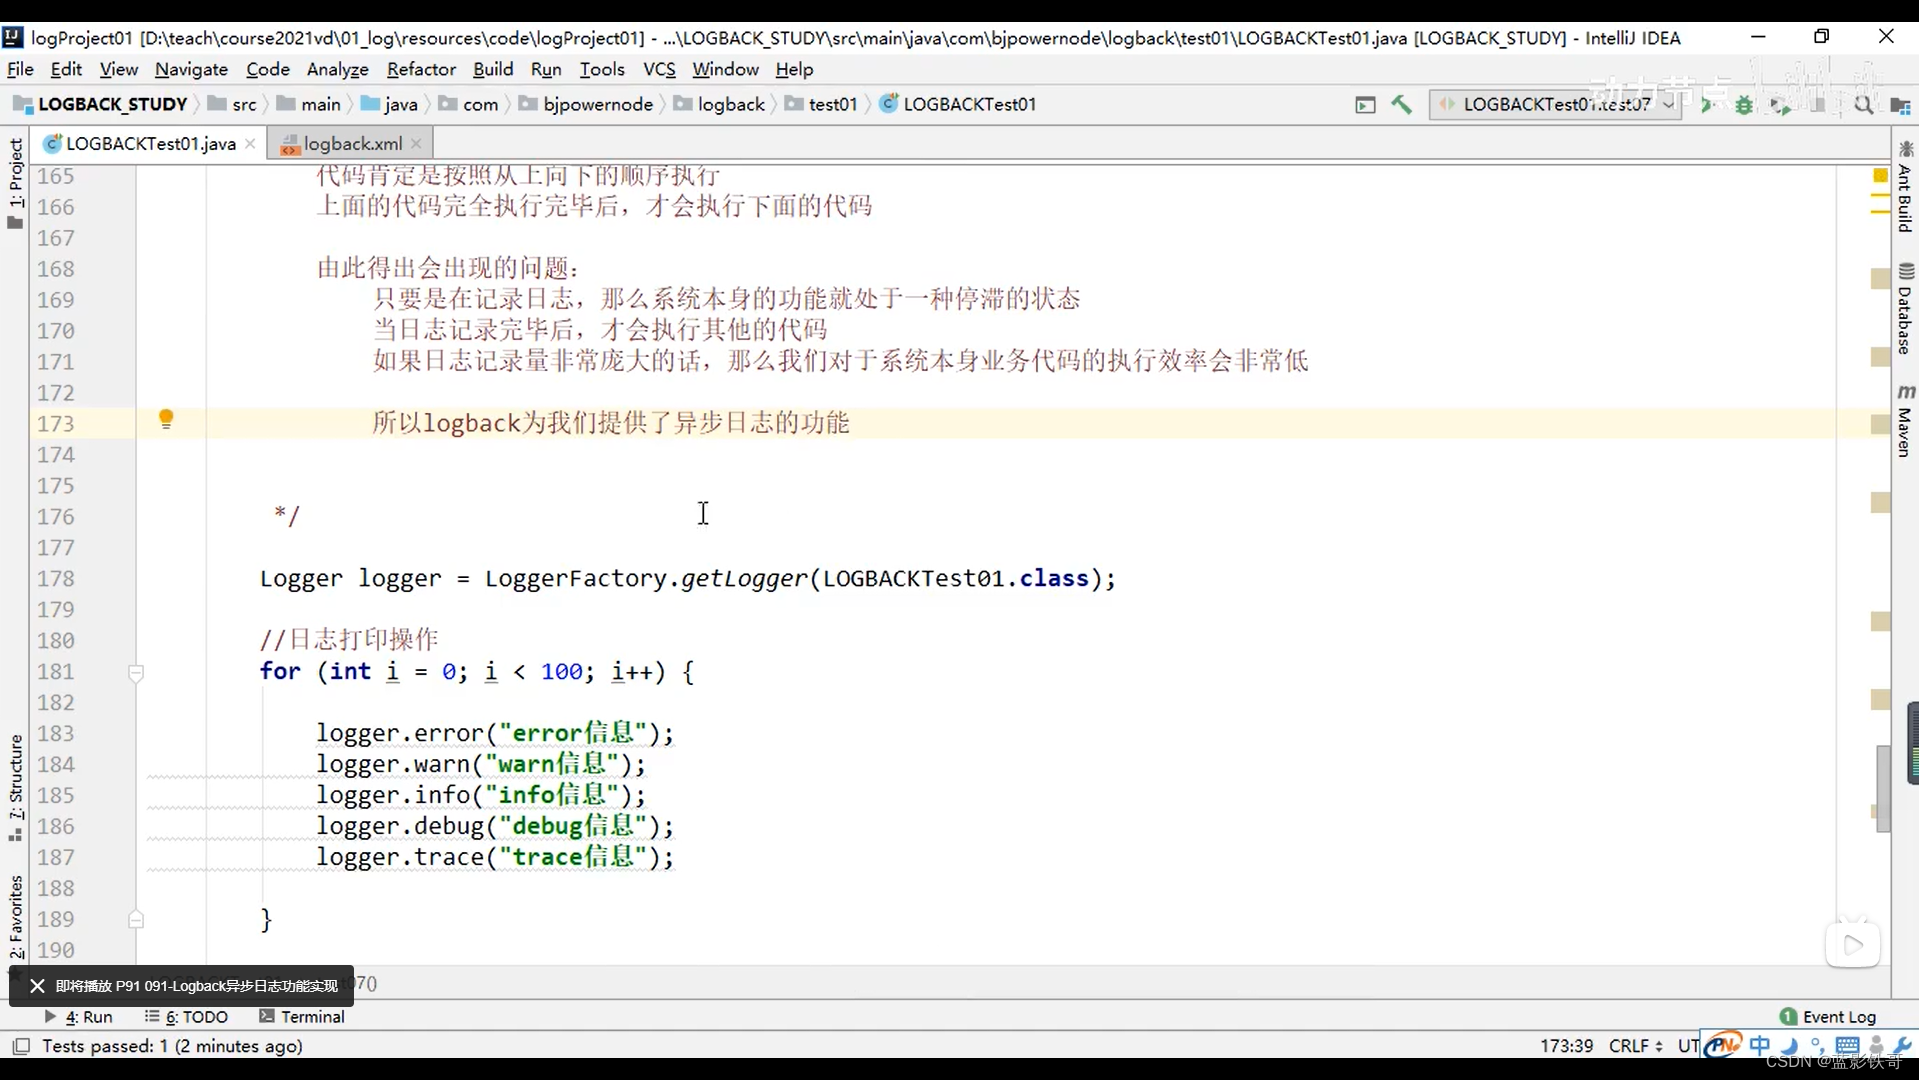Click the logger.error statement on line 183
Viewport: 1919px width, 1080px height.
click(495, 733)
